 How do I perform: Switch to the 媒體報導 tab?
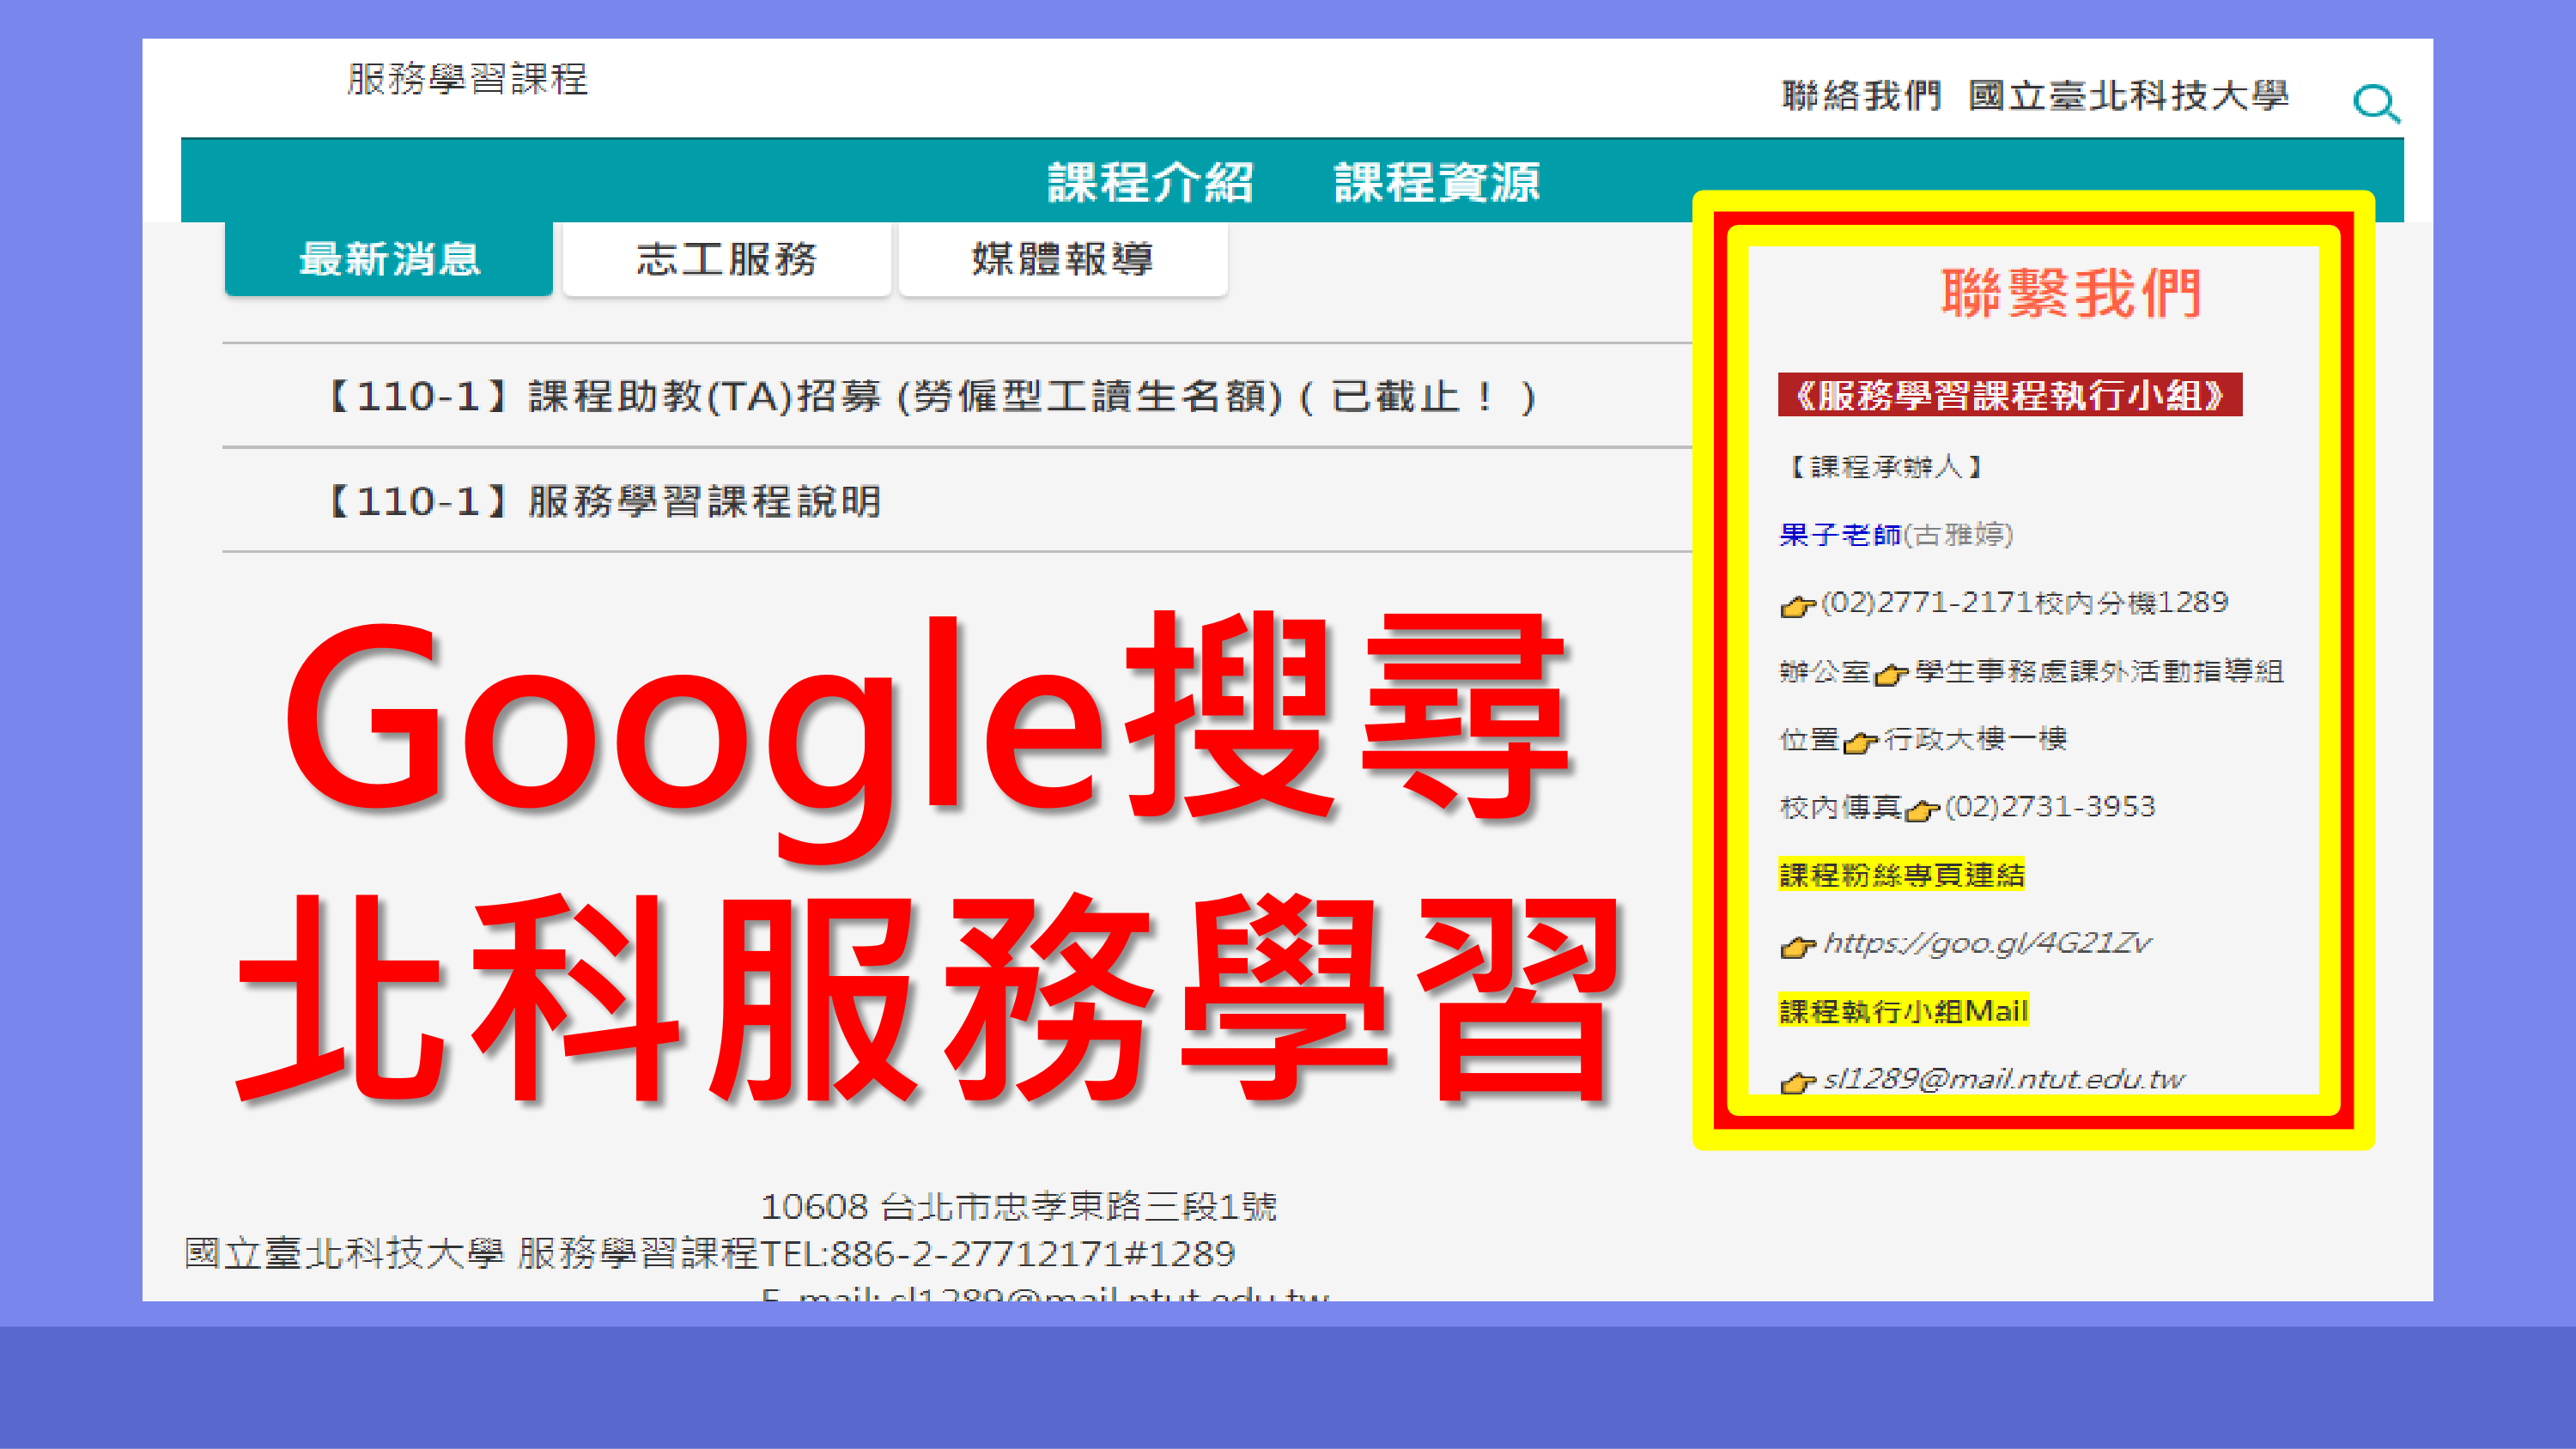pyautogui.click(x=1063, y=258)
